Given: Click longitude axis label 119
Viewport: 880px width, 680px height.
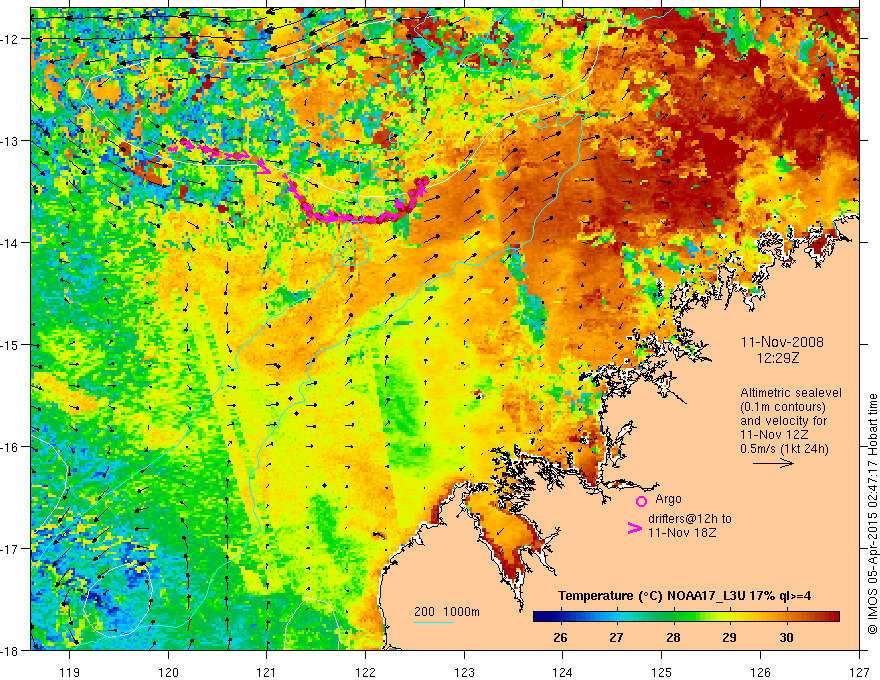Looking at the screenshot, I should pos(70,672).
